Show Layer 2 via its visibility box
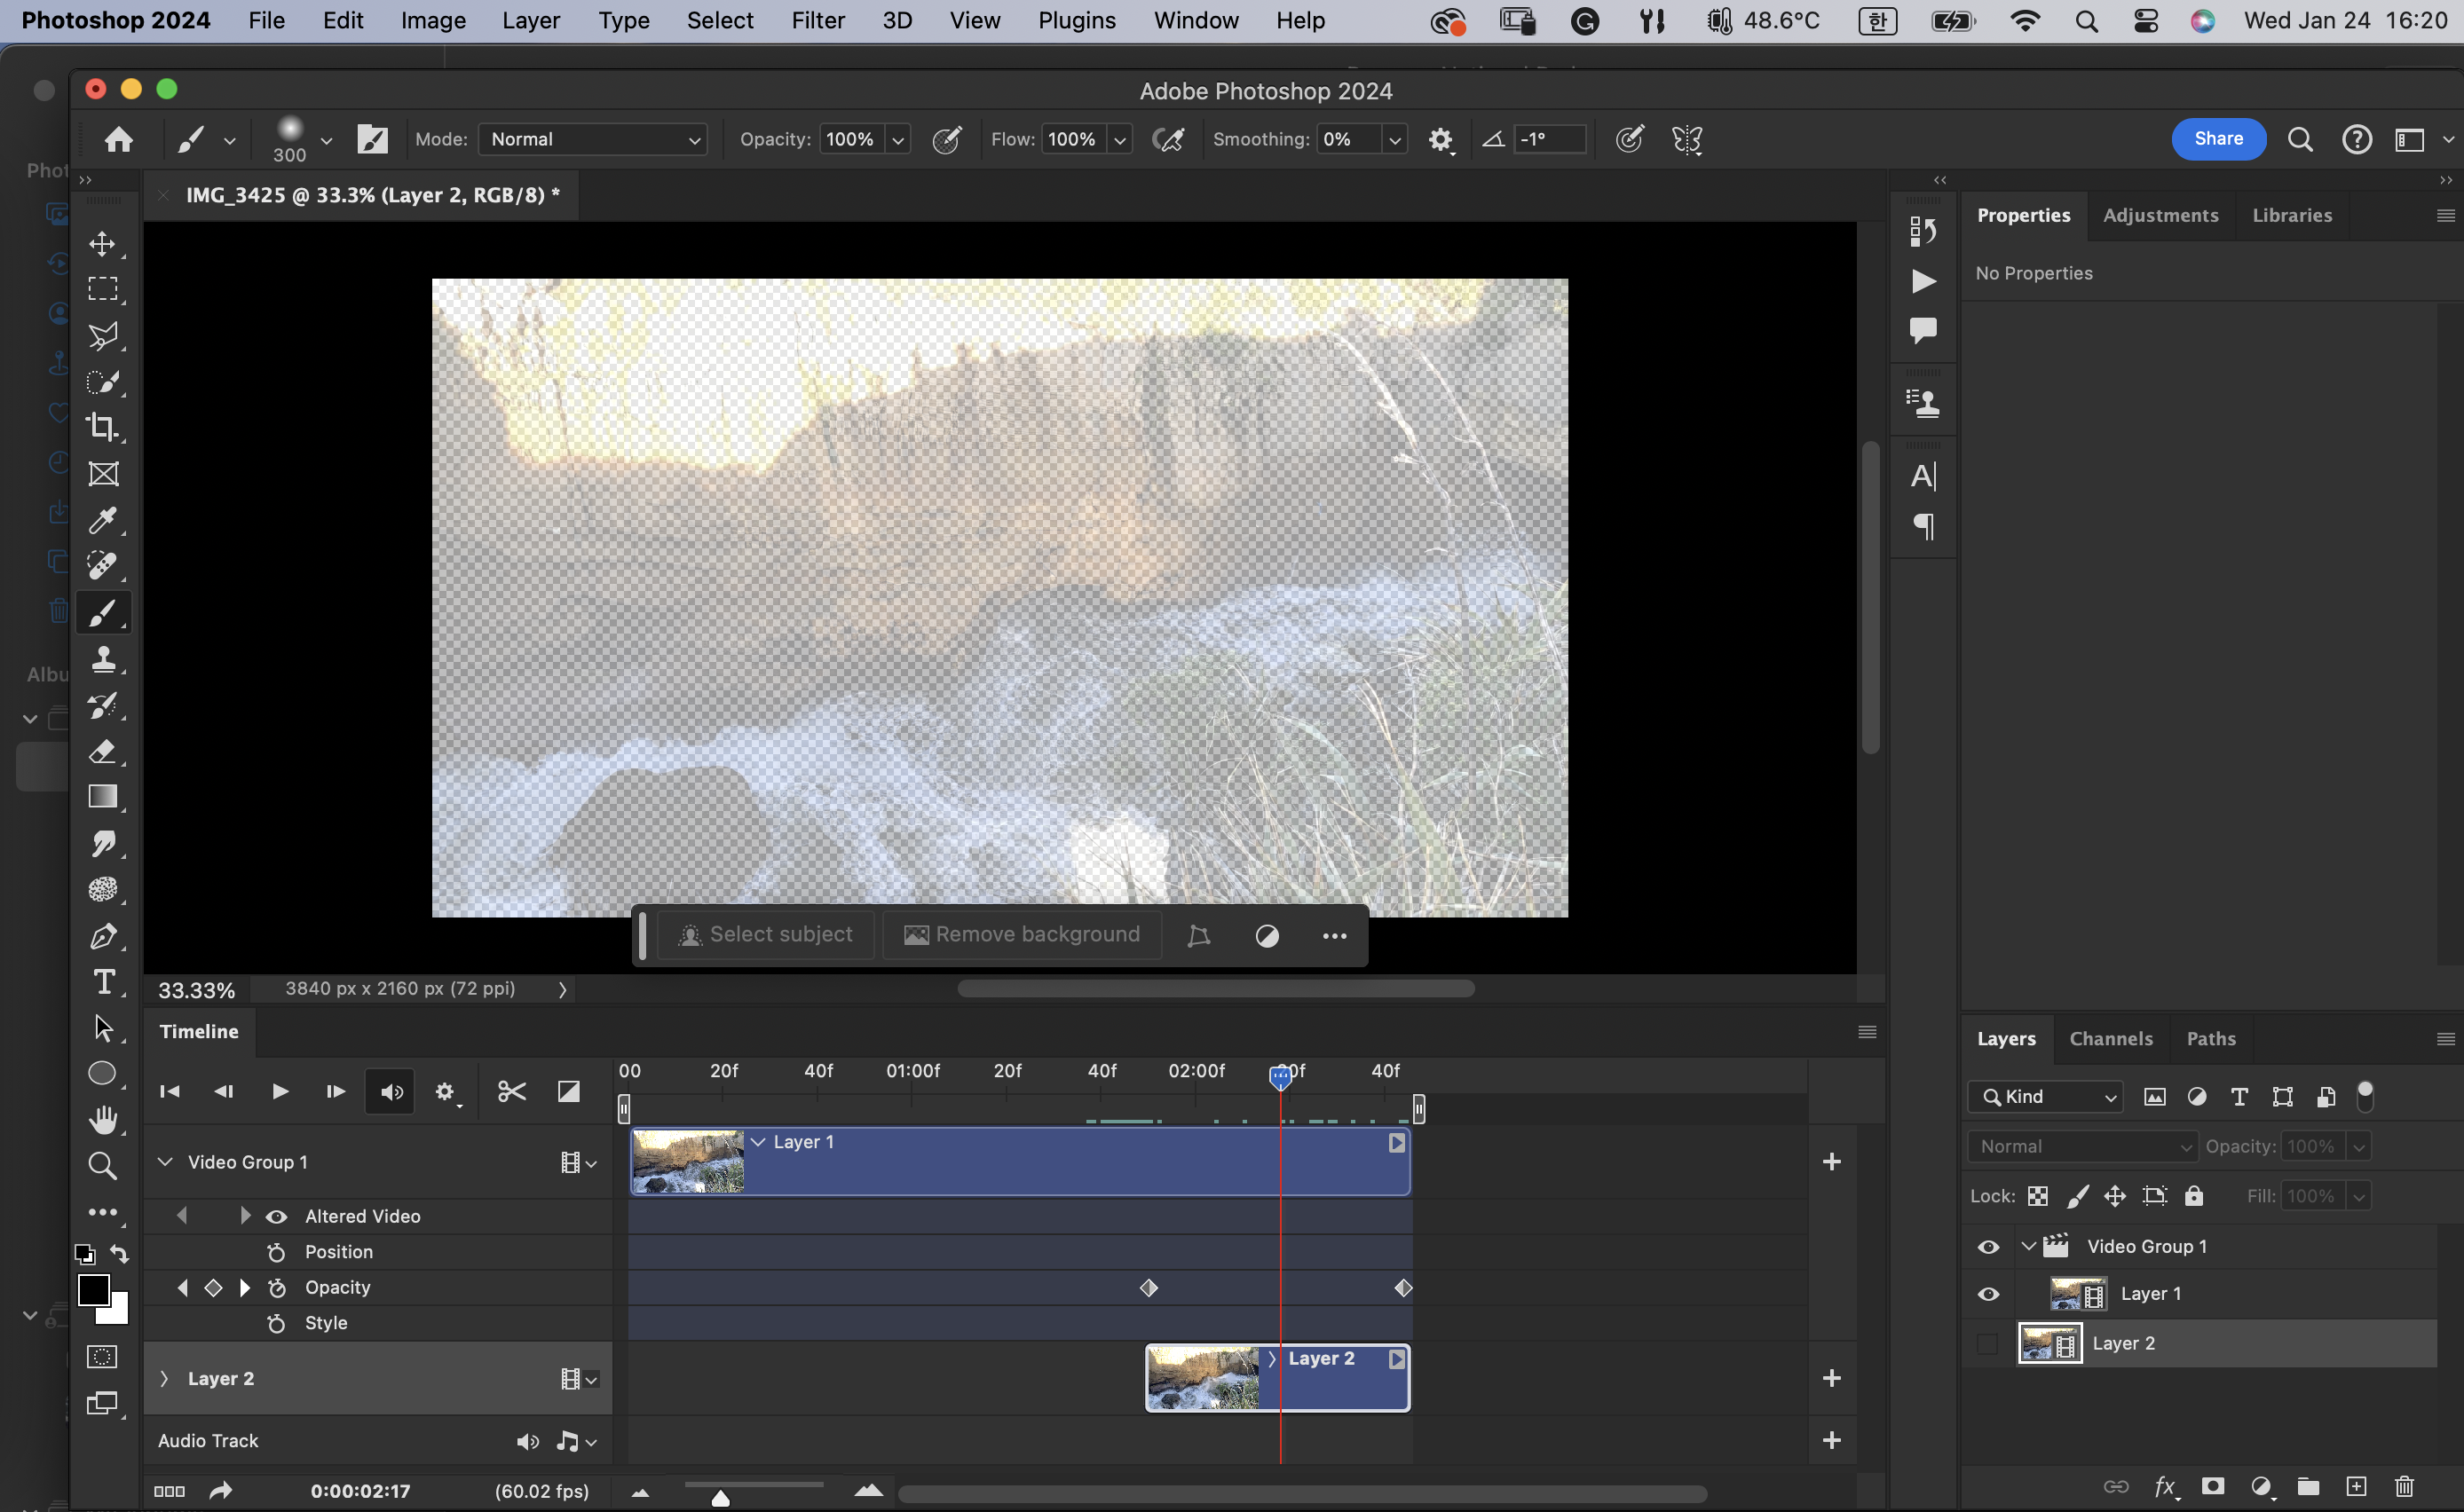Screen dimensions: 2464x1512 coord(1988,1344)
